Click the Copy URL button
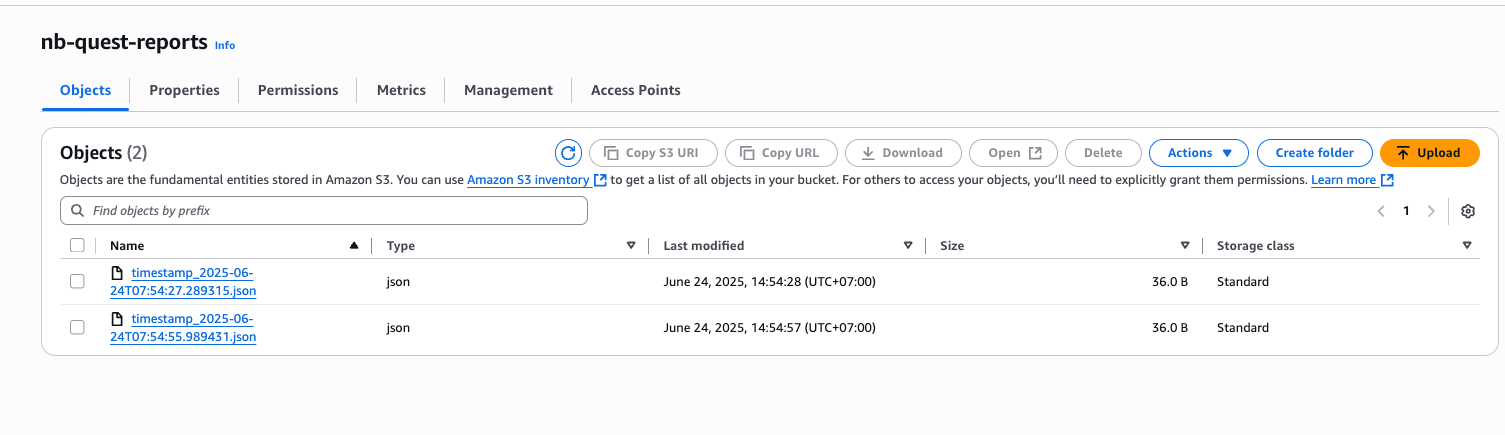The height and width of the screenshot is (435, 1505). 780,153
